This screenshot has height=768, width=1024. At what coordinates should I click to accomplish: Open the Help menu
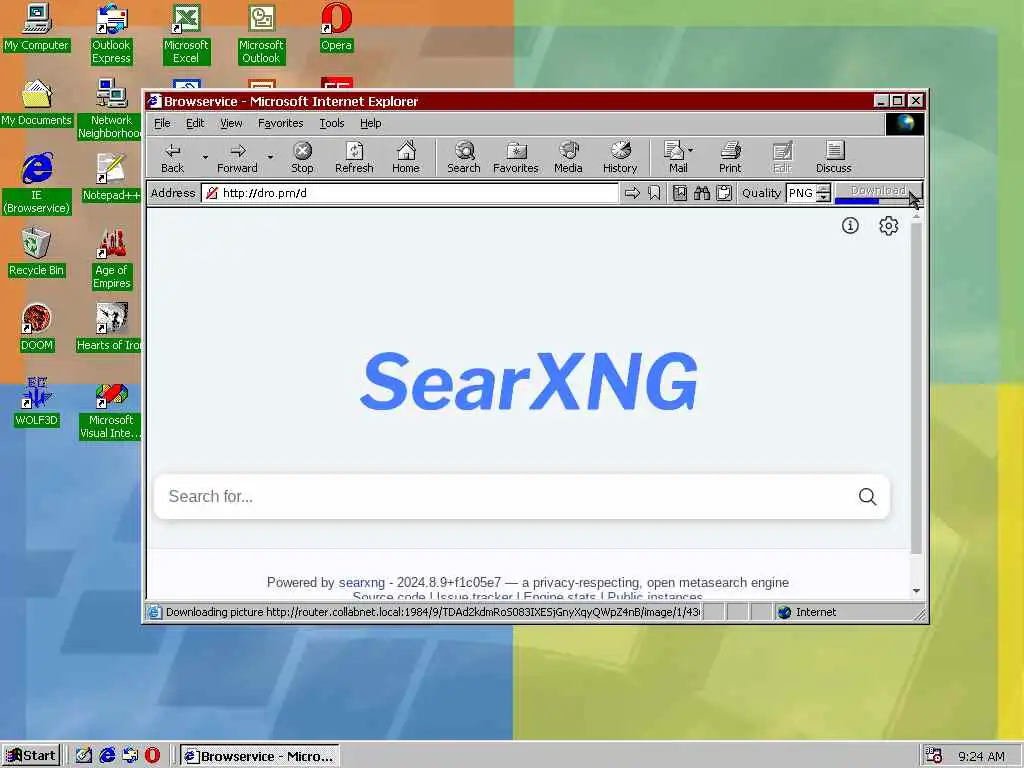pos(370,123)
